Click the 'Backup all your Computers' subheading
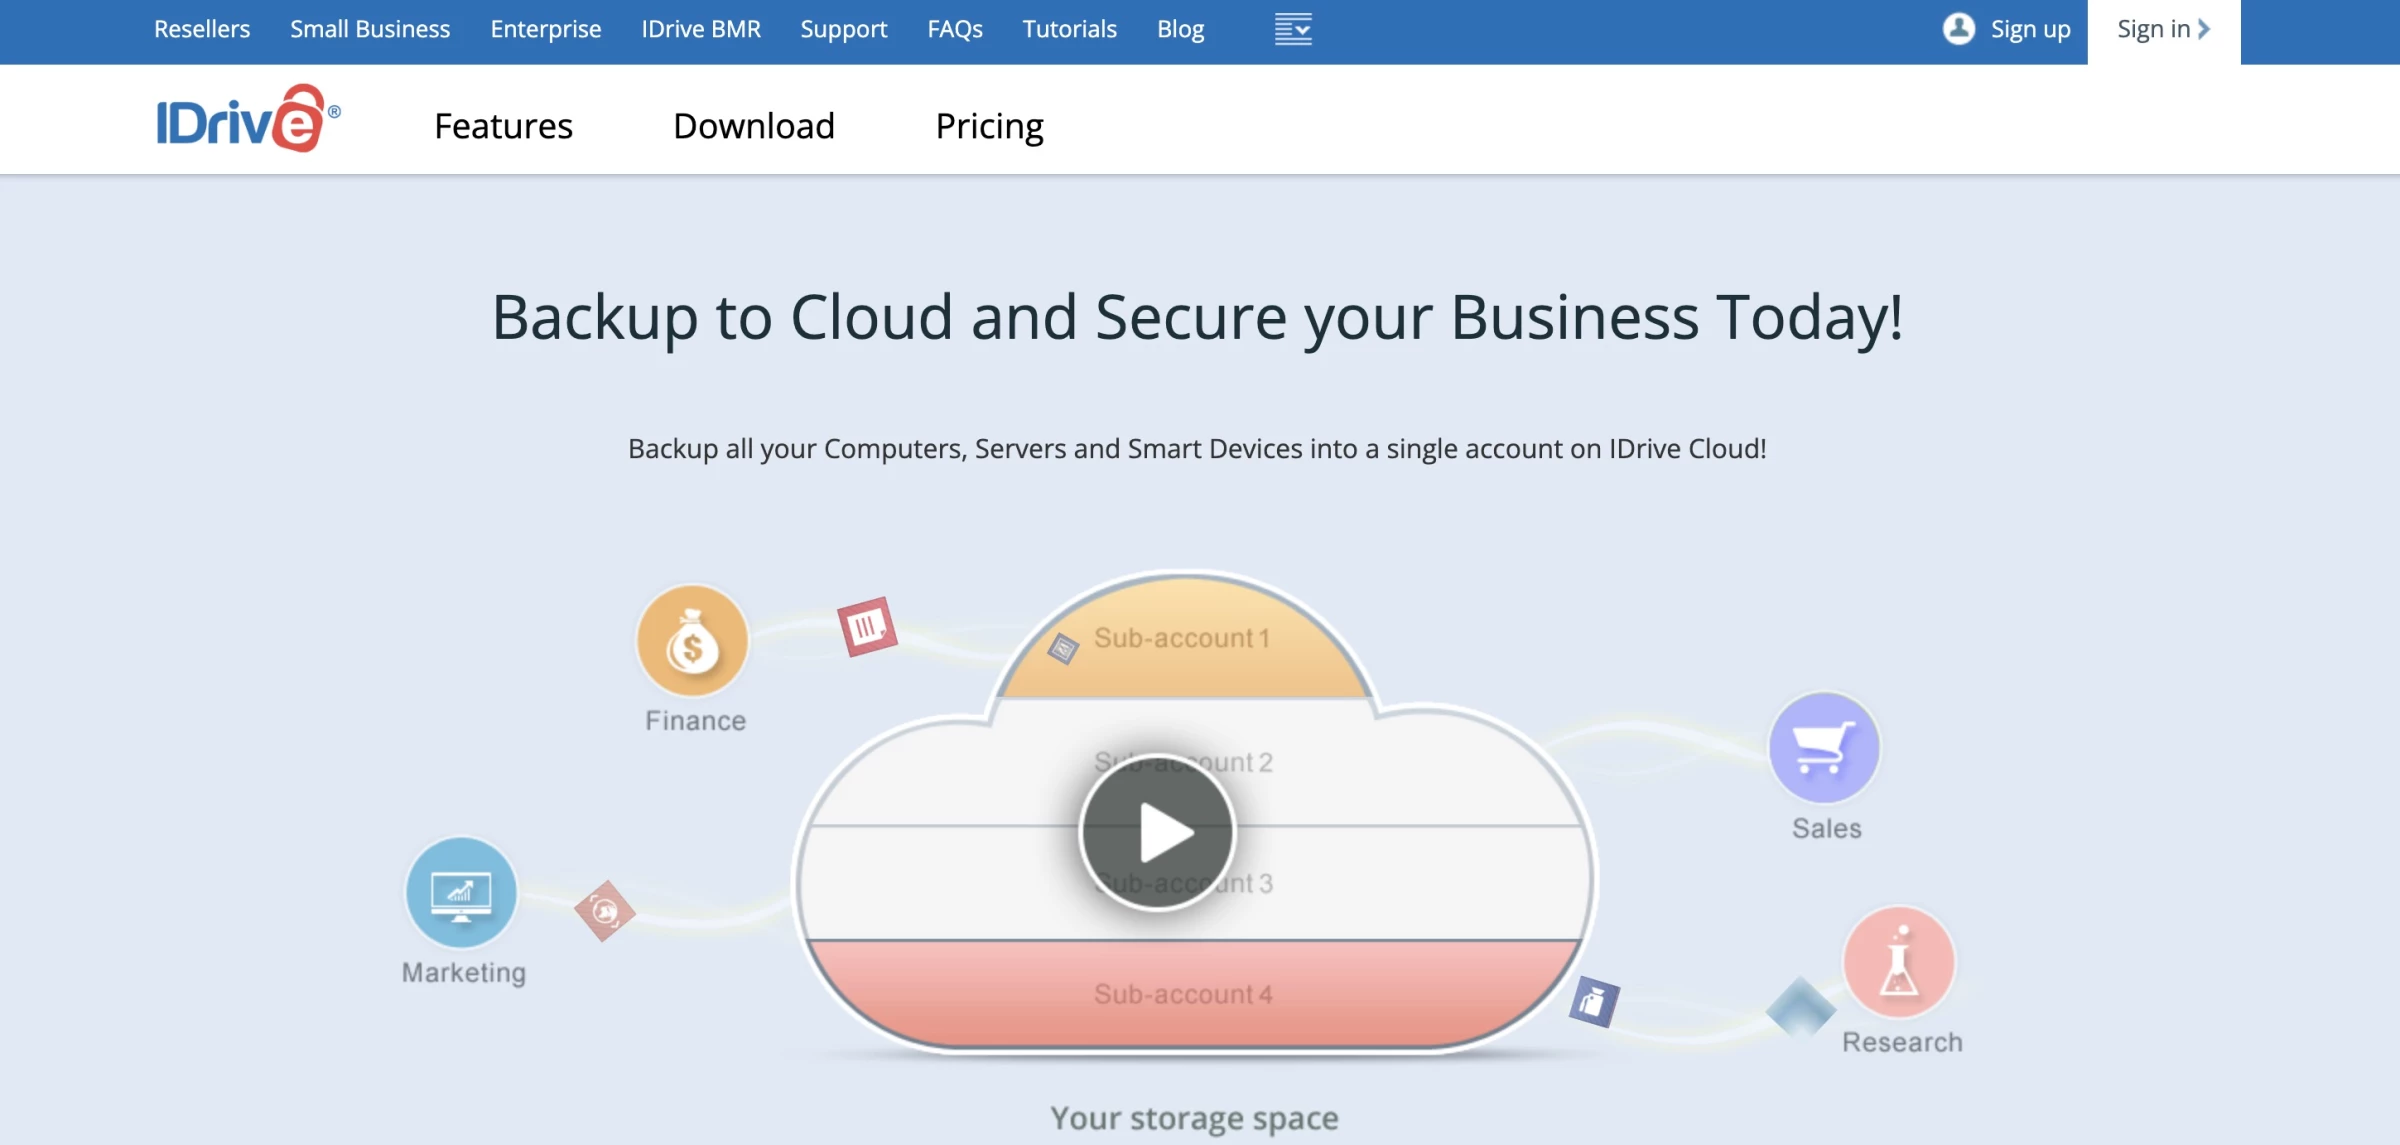 (1197, 449)
